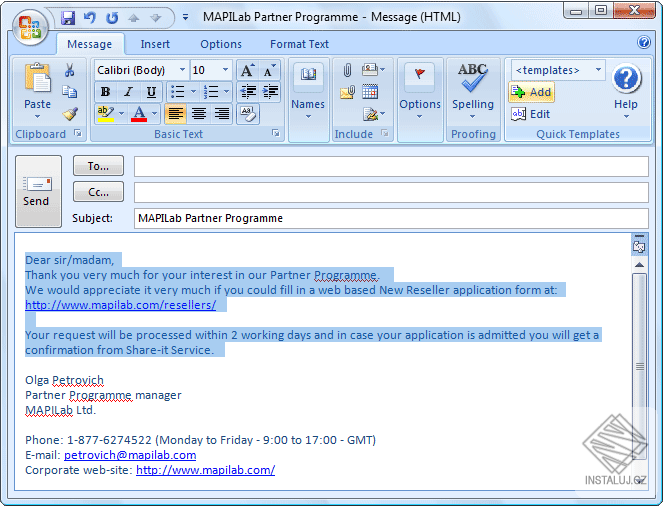Apply bulleted list

pyautogui.click(x=178, y=92)
